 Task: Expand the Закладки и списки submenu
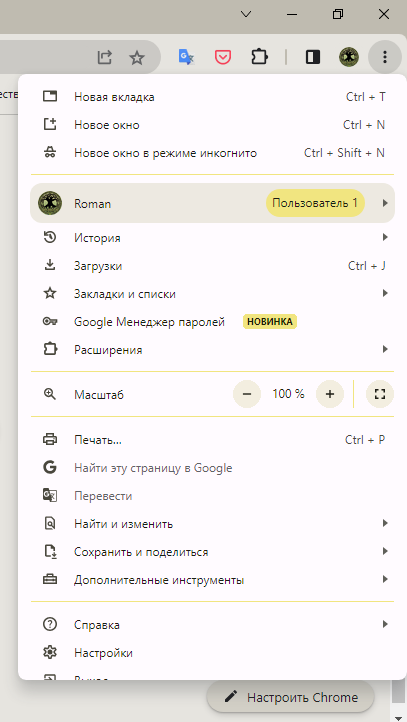point(212,294)
